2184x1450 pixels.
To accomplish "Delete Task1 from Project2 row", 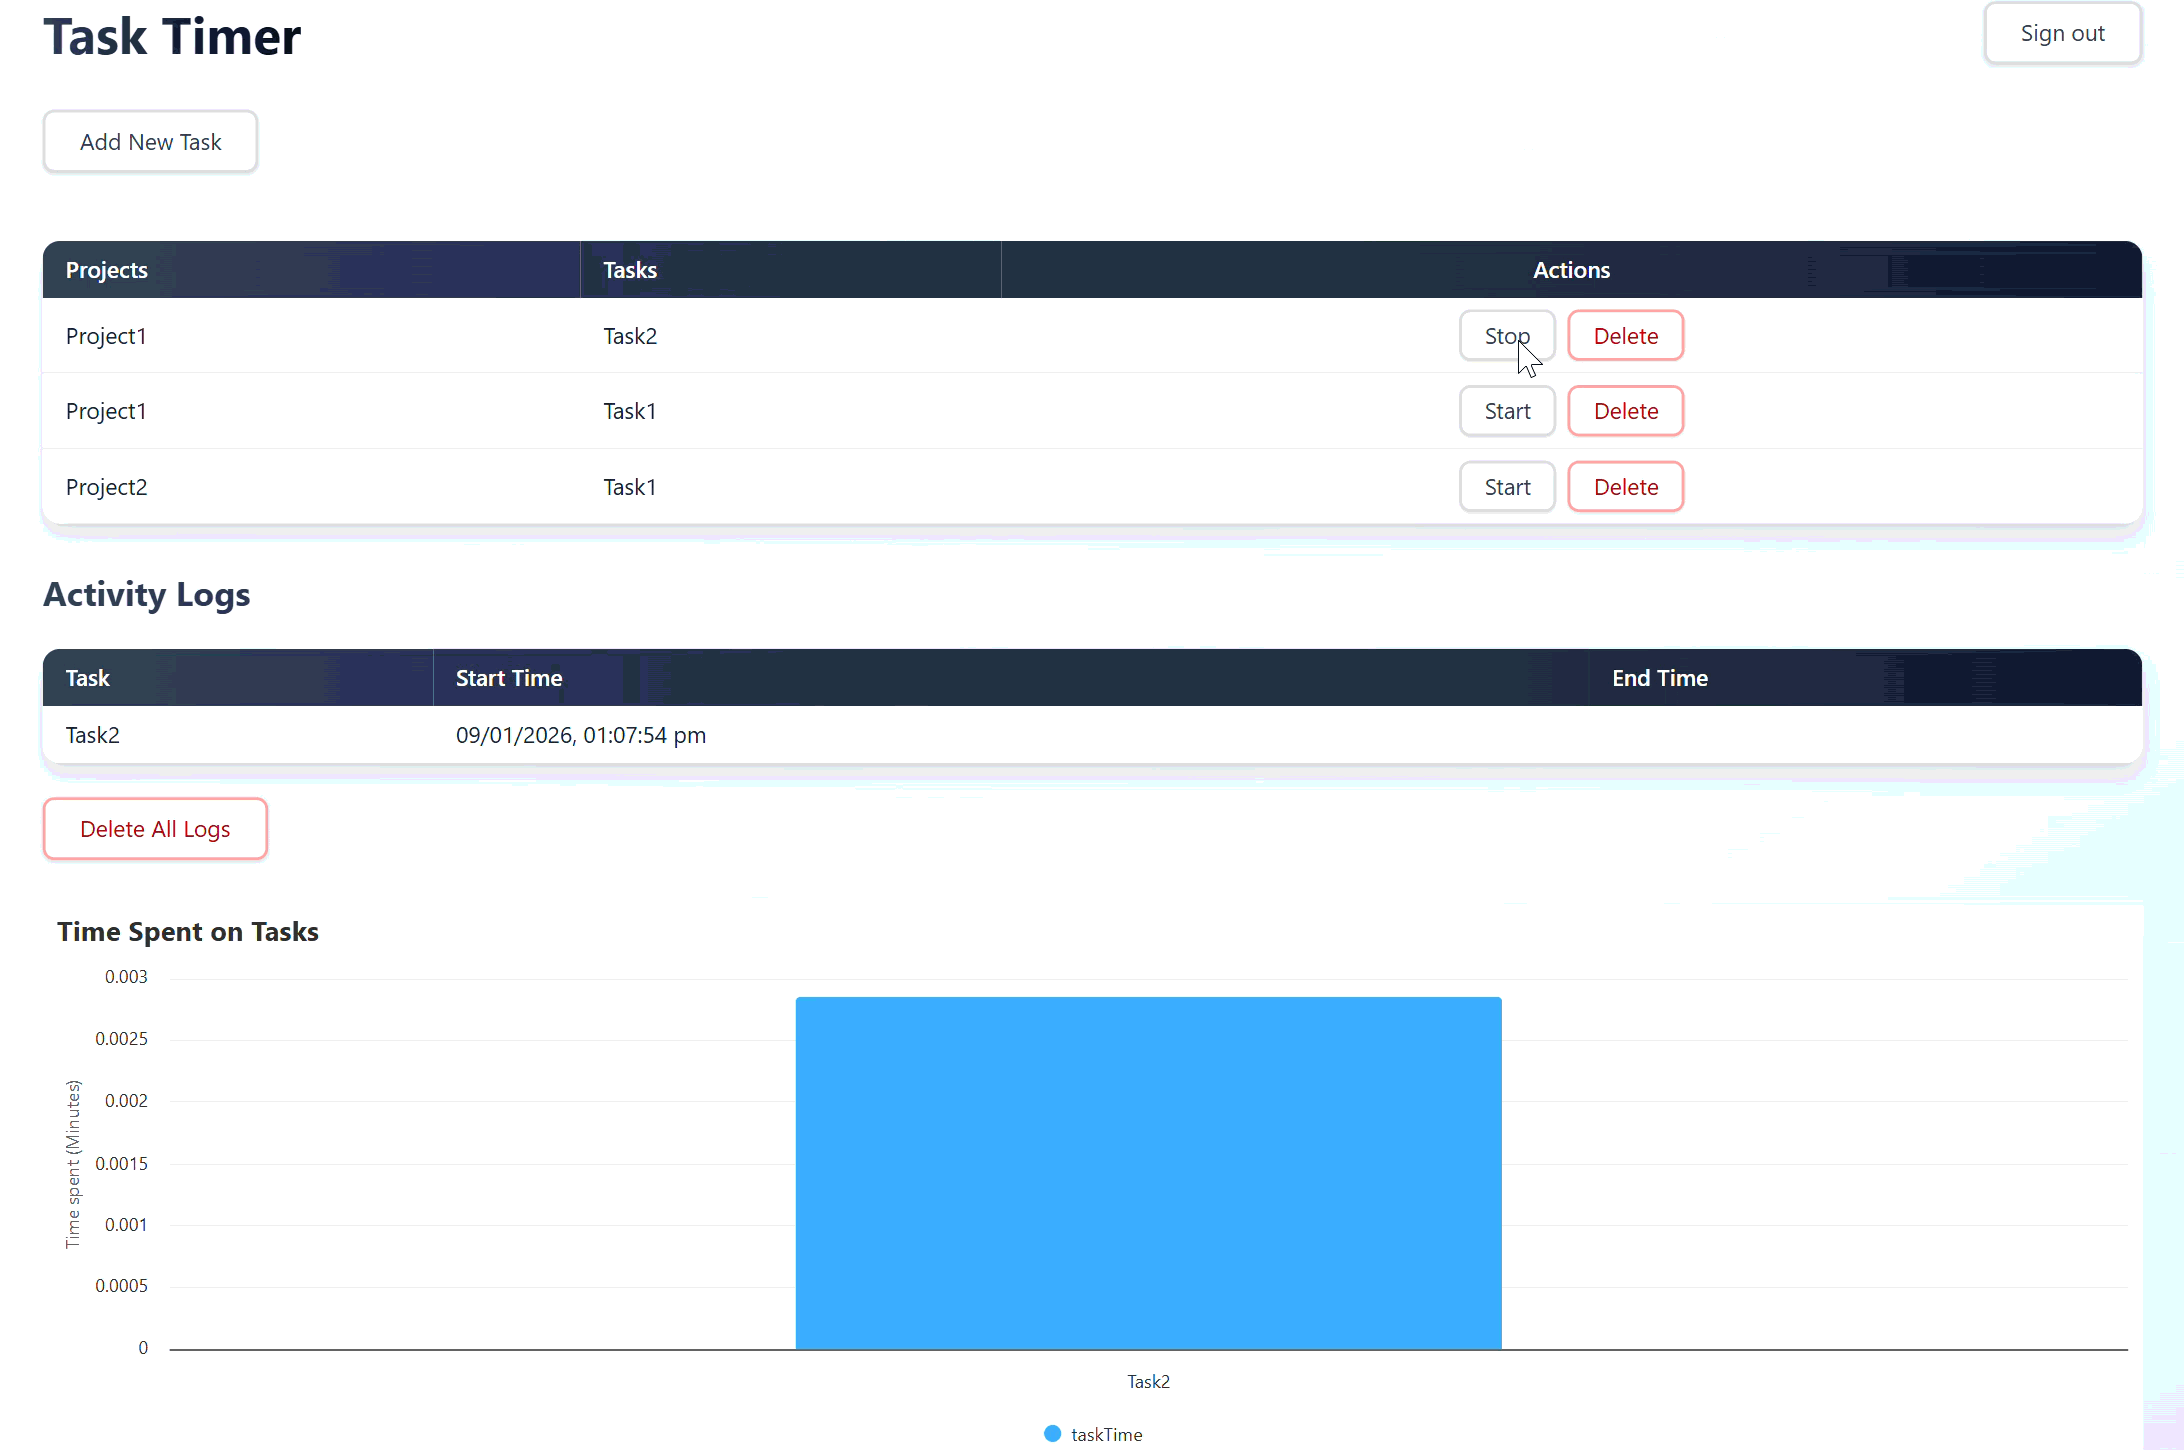I will tap(1625, 487).
